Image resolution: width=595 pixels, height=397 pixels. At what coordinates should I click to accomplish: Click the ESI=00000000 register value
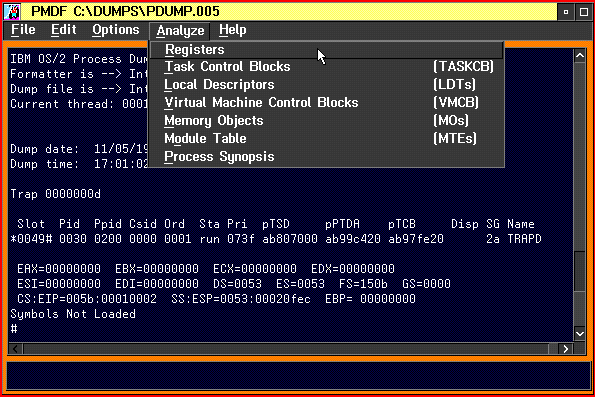coord(59,284)
